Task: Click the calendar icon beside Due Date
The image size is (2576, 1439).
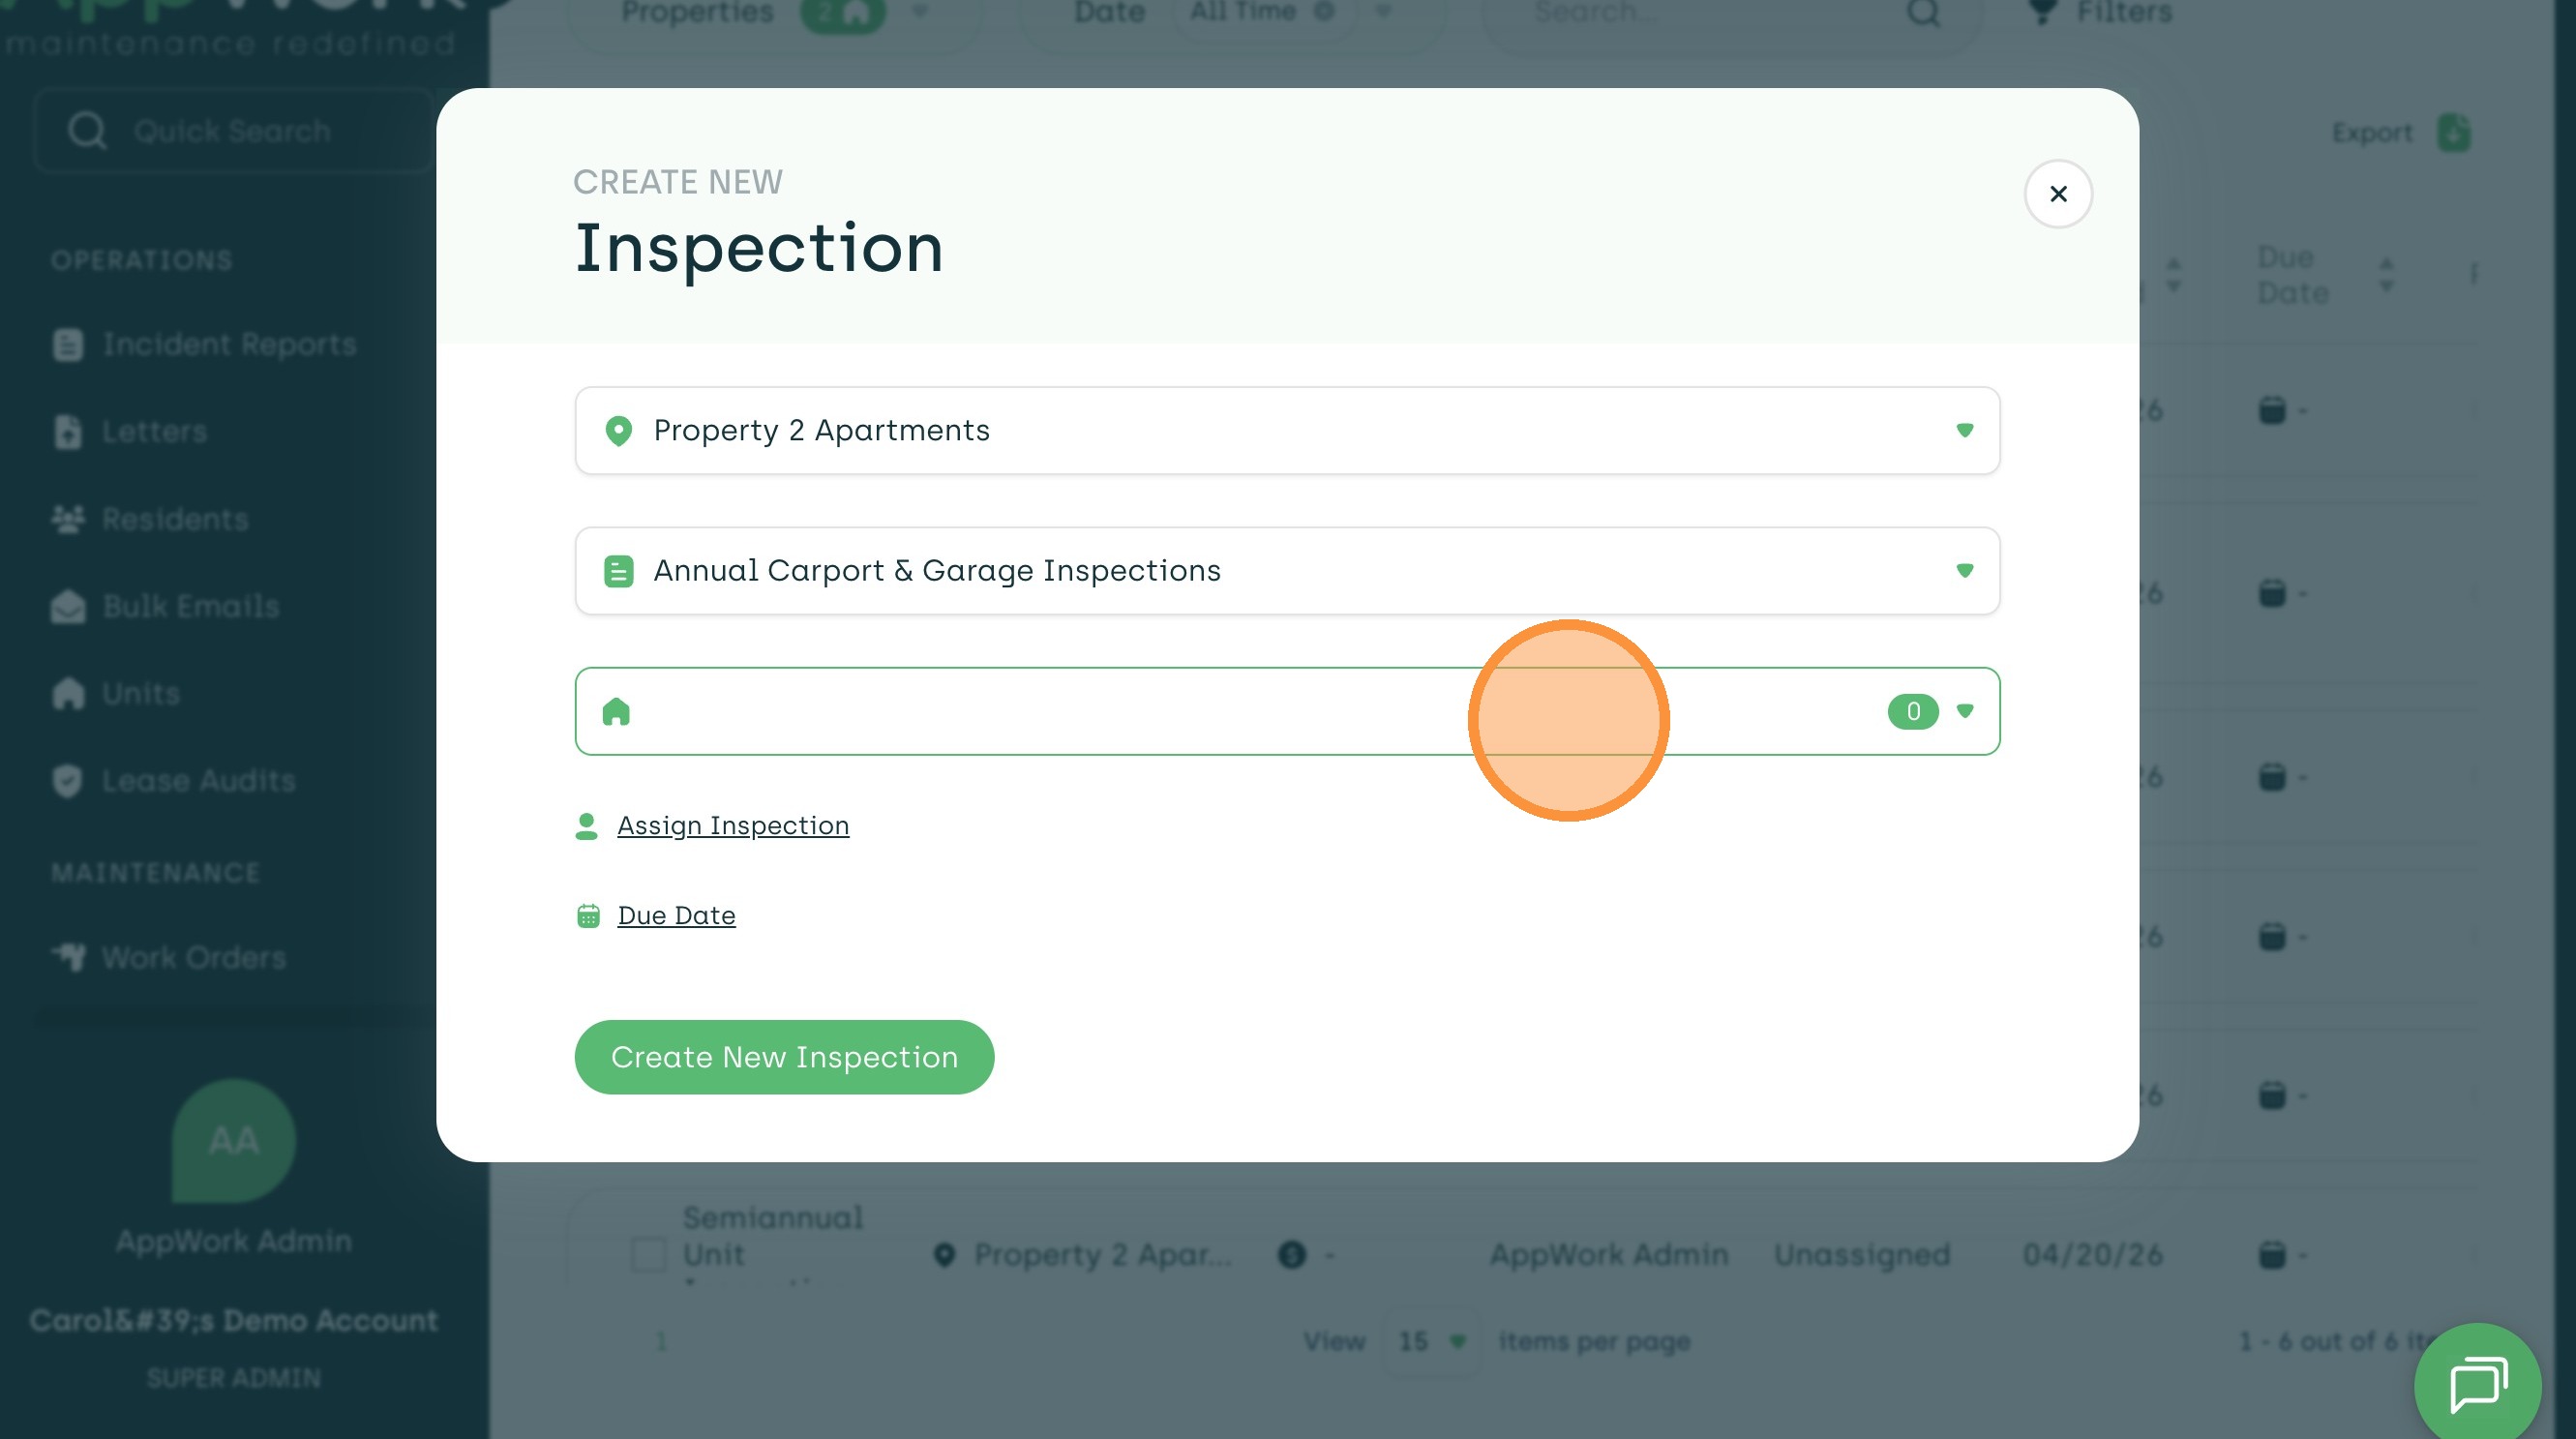Action: click(x=588, y=916)
